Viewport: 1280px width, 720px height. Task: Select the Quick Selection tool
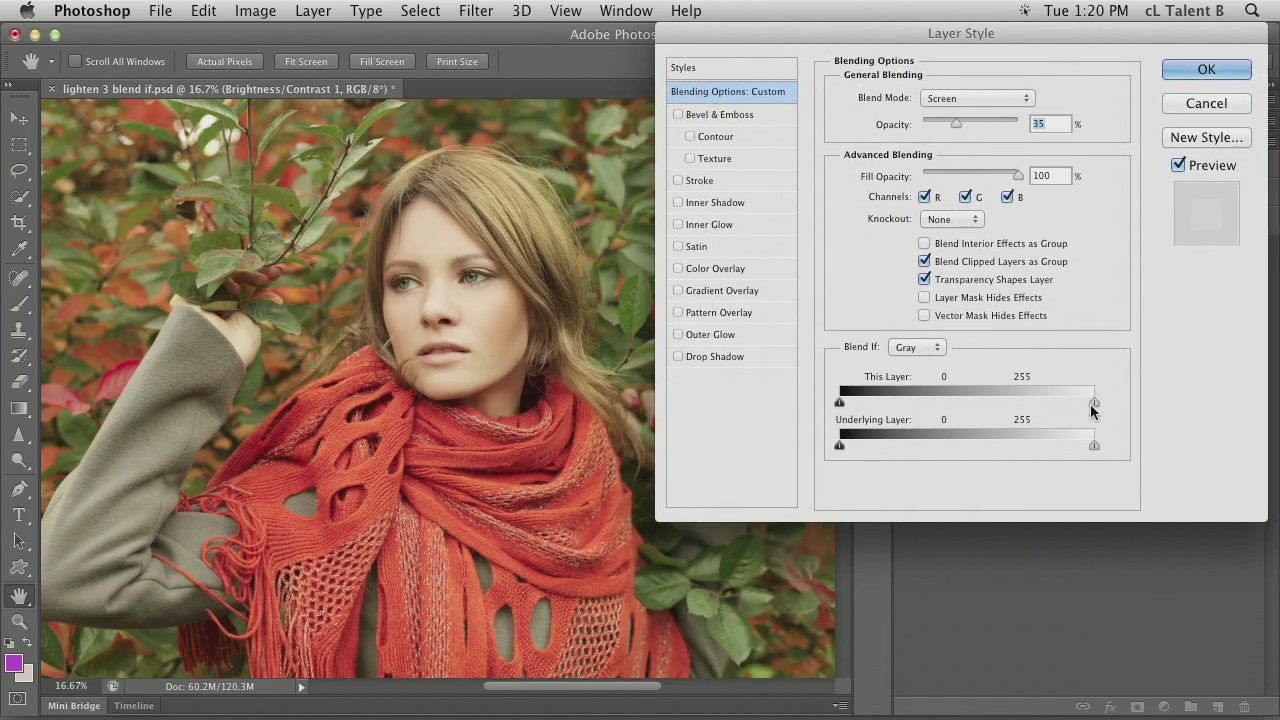[x=19, y=197]
